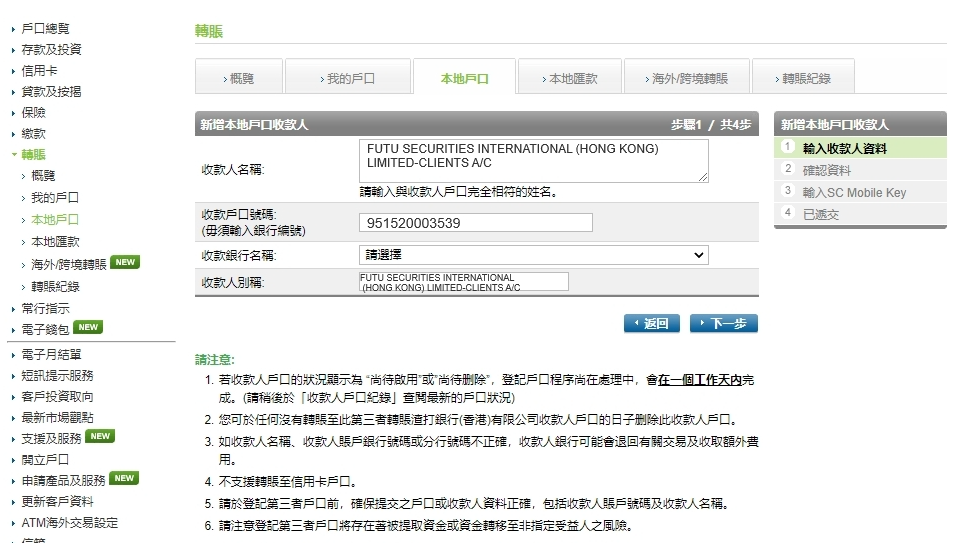Click the 收款人別稱 input field
Screen dimensions: 977x543
[x=464, y=282]
